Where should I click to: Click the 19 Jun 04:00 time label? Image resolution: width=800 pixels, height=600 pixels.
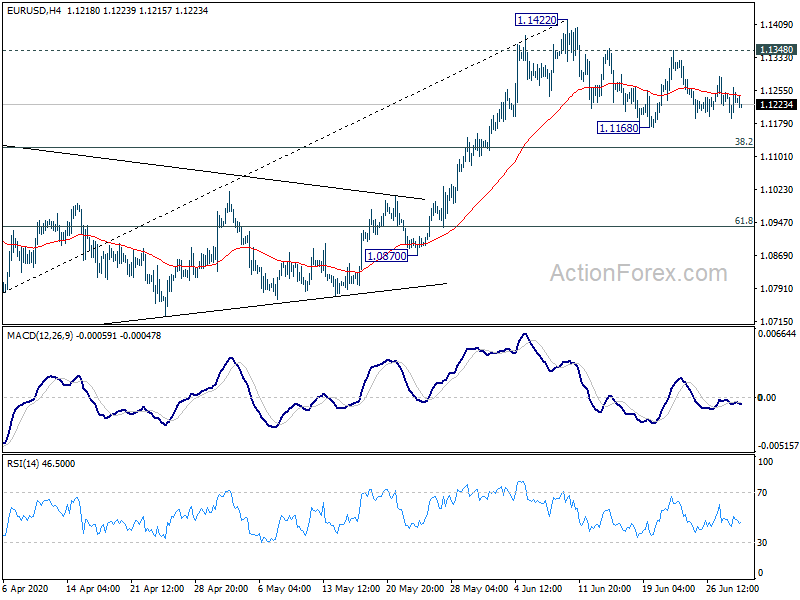pyautogui.click(x=668, y=588)
